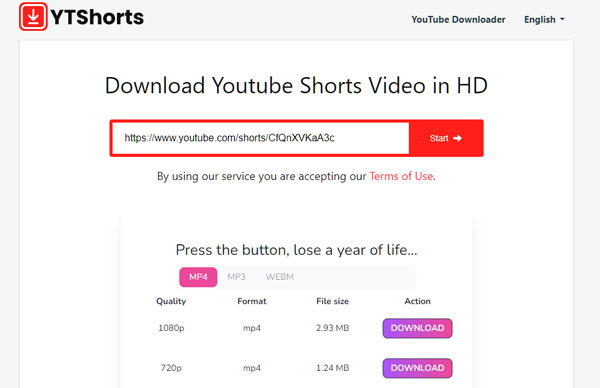Click the video title 'Press the button, lose a year of life...'
The width and height of the screenshot is (600, 388).
pos(297,250)
